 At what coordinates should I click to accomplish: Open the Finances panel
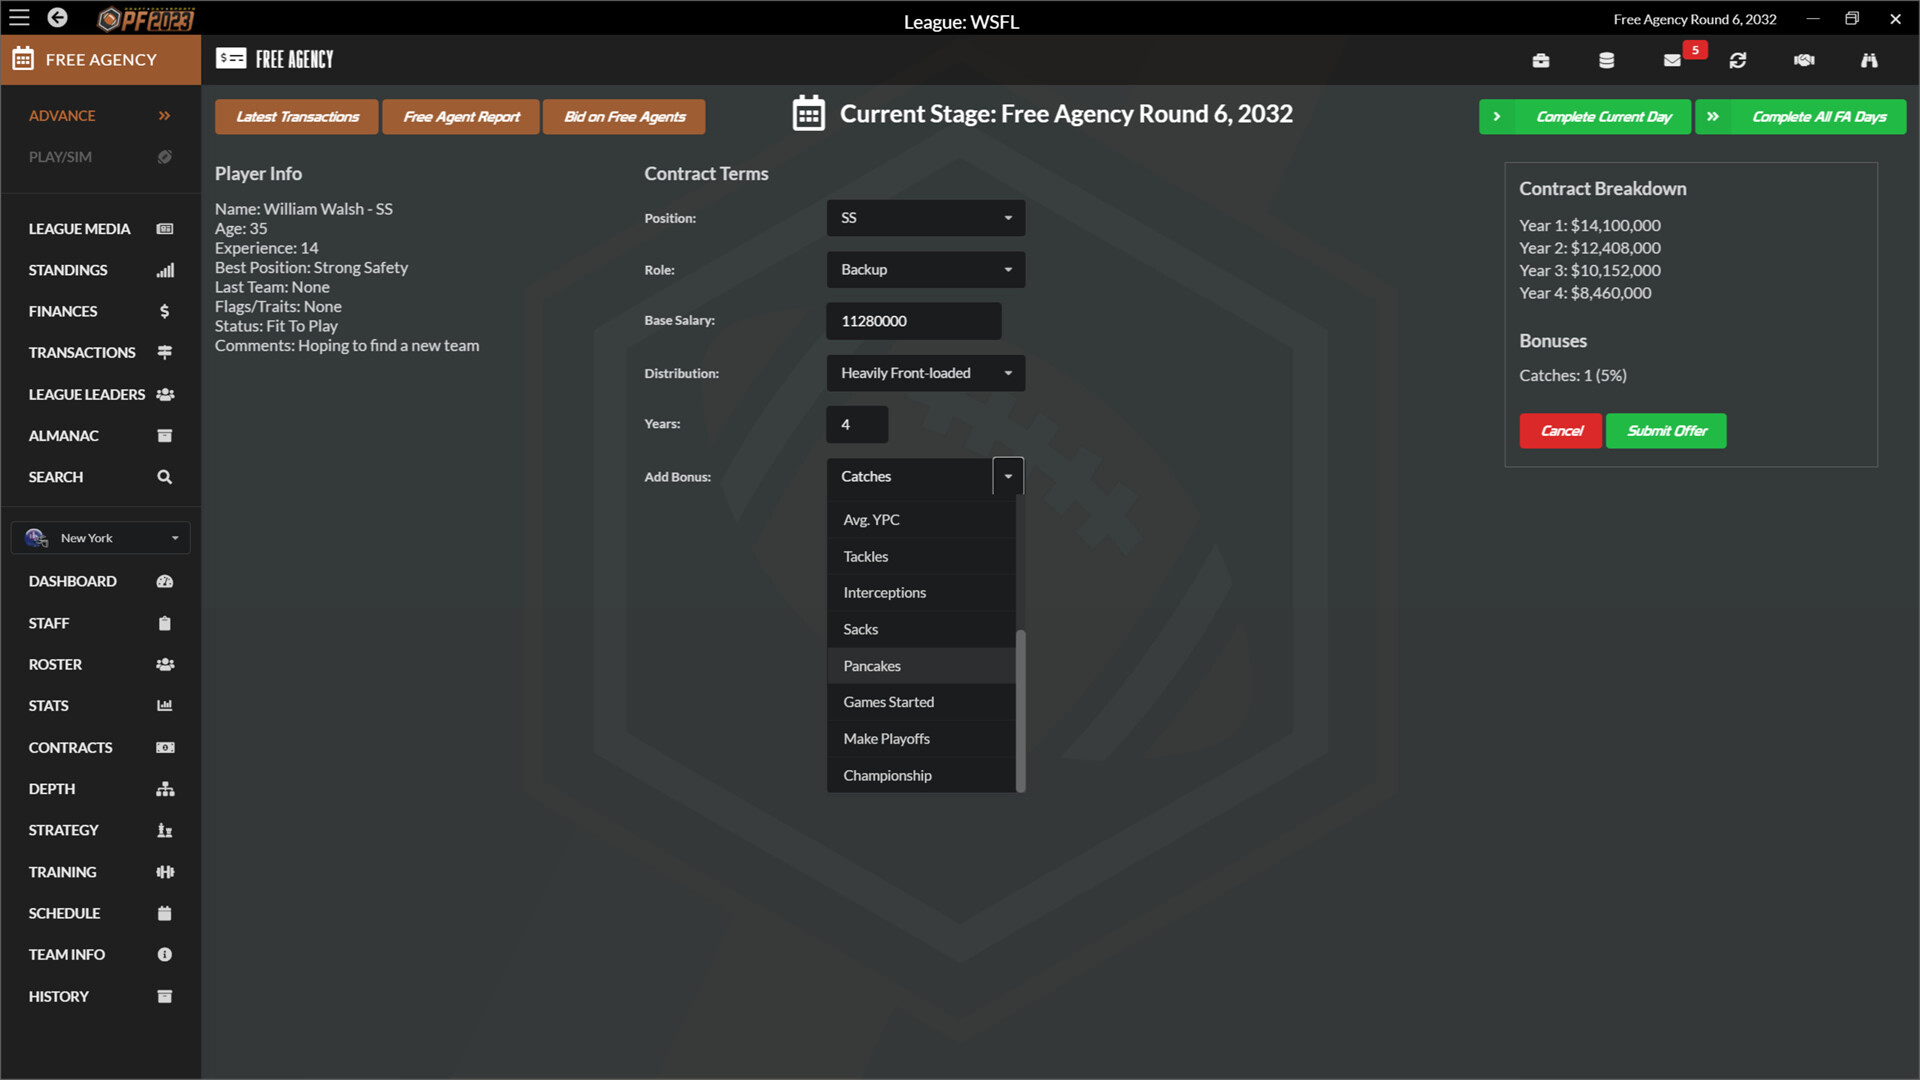coord(100,310)
